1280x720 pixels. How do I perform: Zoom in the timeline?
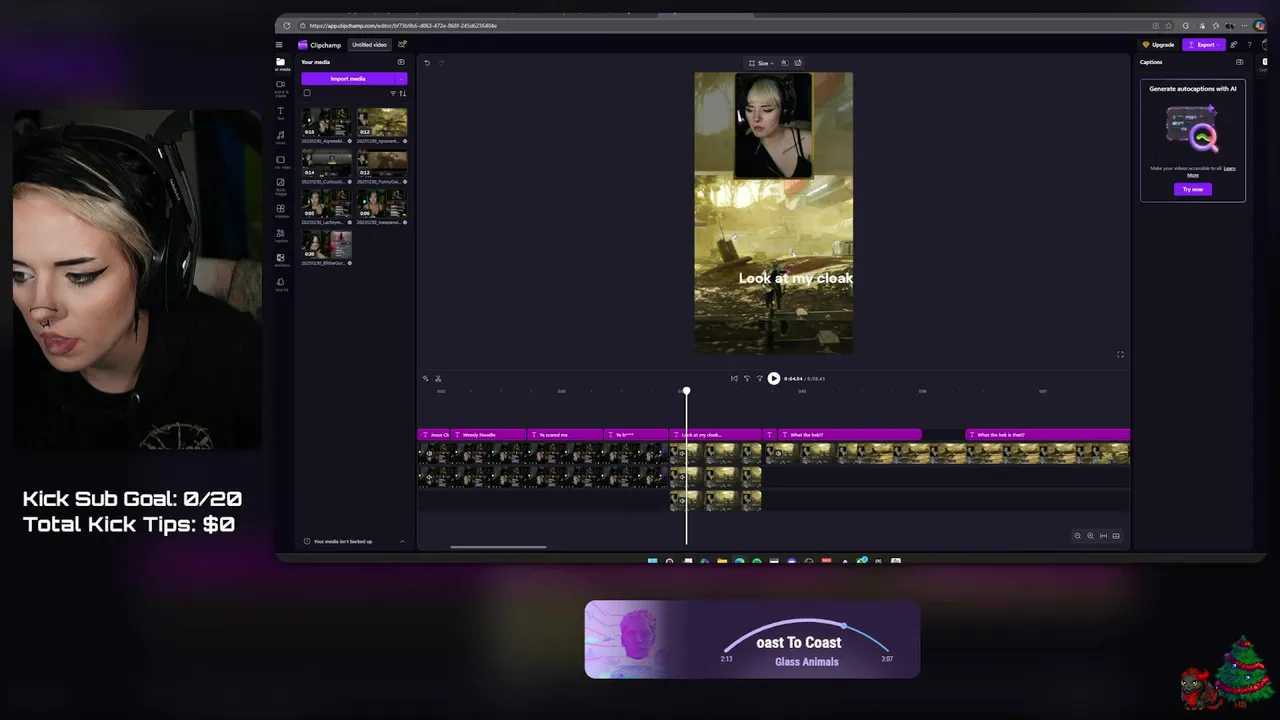1090,536
